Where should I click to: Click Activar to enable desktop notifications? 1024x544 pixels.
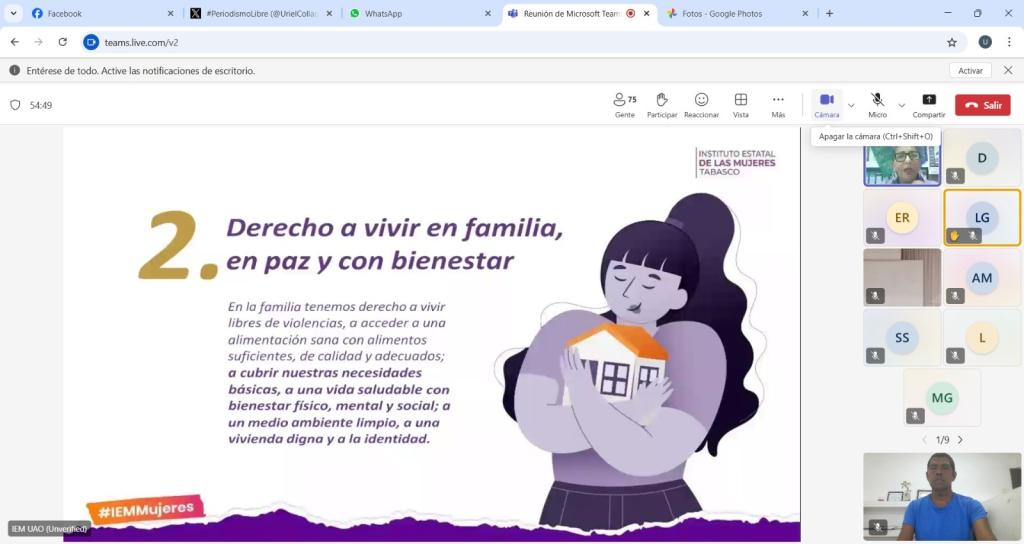[970, 71]
